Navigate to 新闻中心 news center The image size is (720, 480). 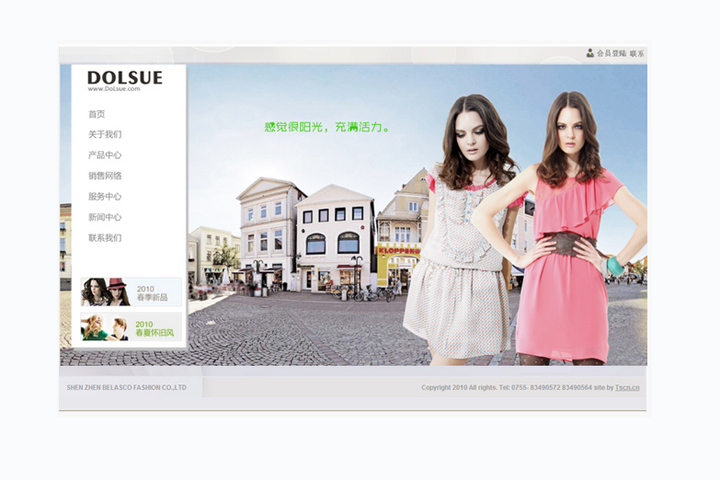104,217
